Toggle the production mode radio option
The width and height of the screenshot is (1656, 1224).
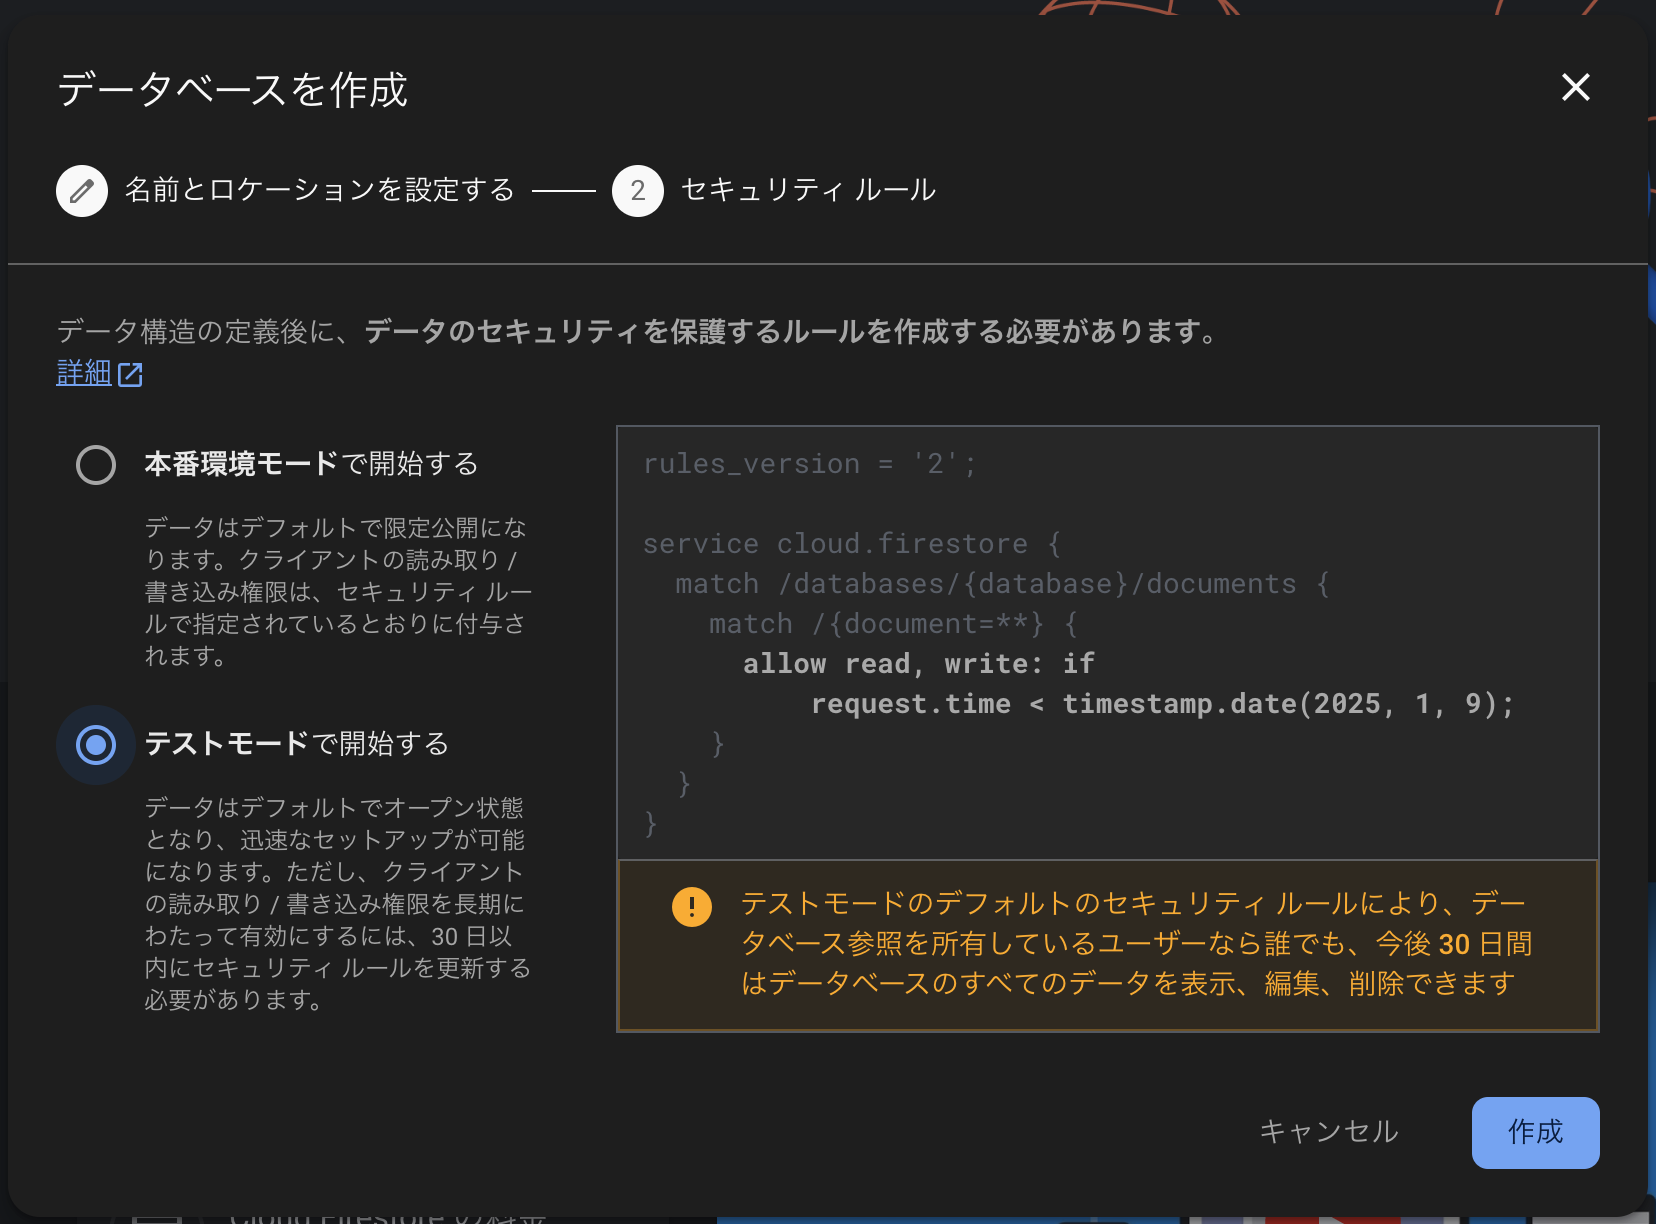95,464
